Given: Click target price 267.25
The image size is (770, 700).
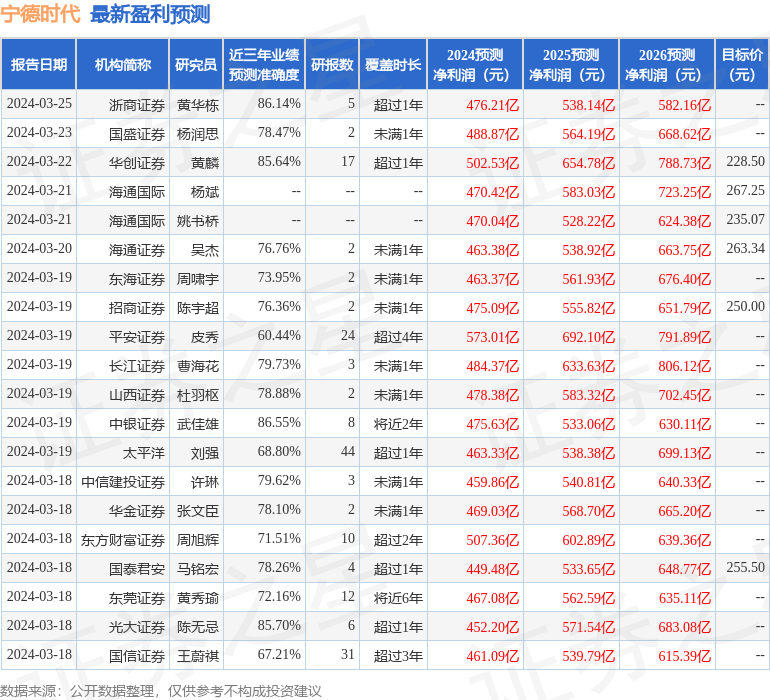Looking at the screenshot, I should (745, 191).
